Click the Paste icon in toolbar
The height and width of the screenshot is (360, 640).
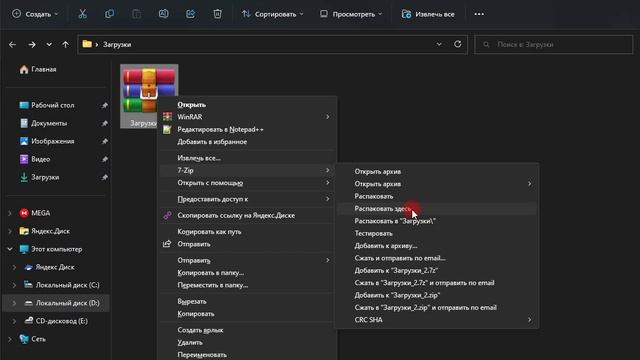coord(136,14)
